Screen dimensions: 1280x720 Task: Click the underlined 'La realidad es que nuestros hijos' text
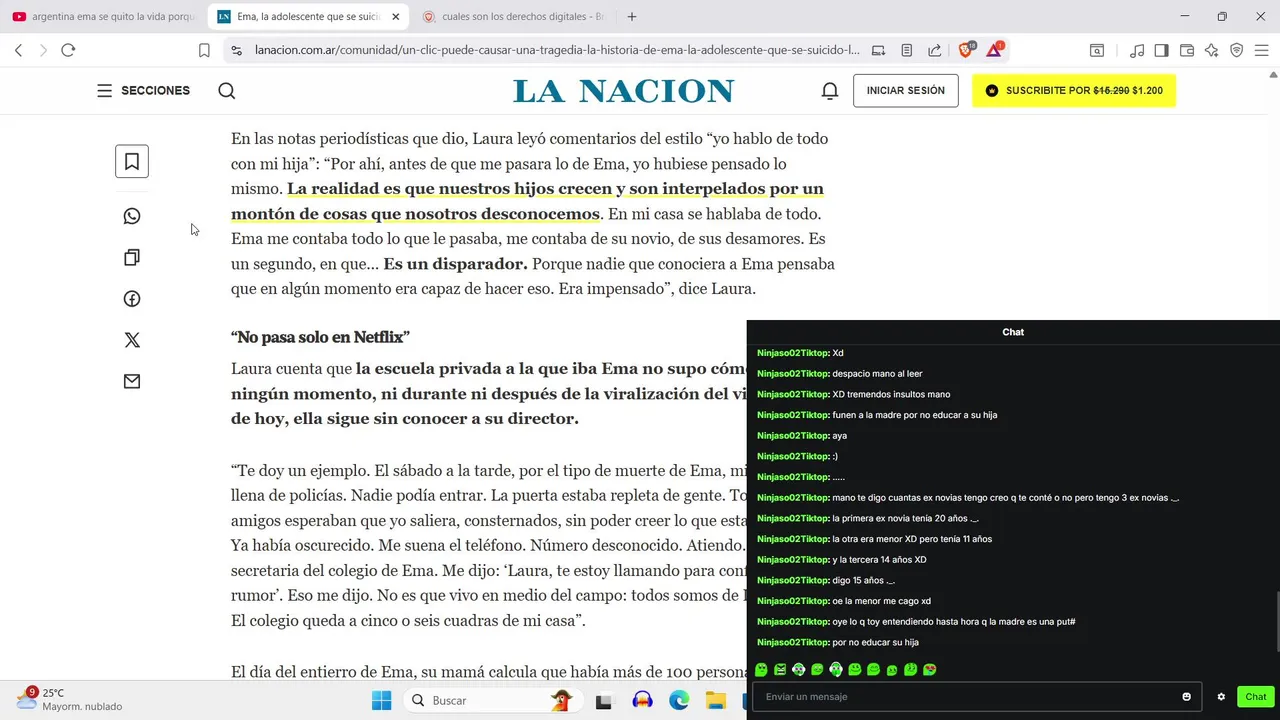pyautogui.click(x=527, y=201)
